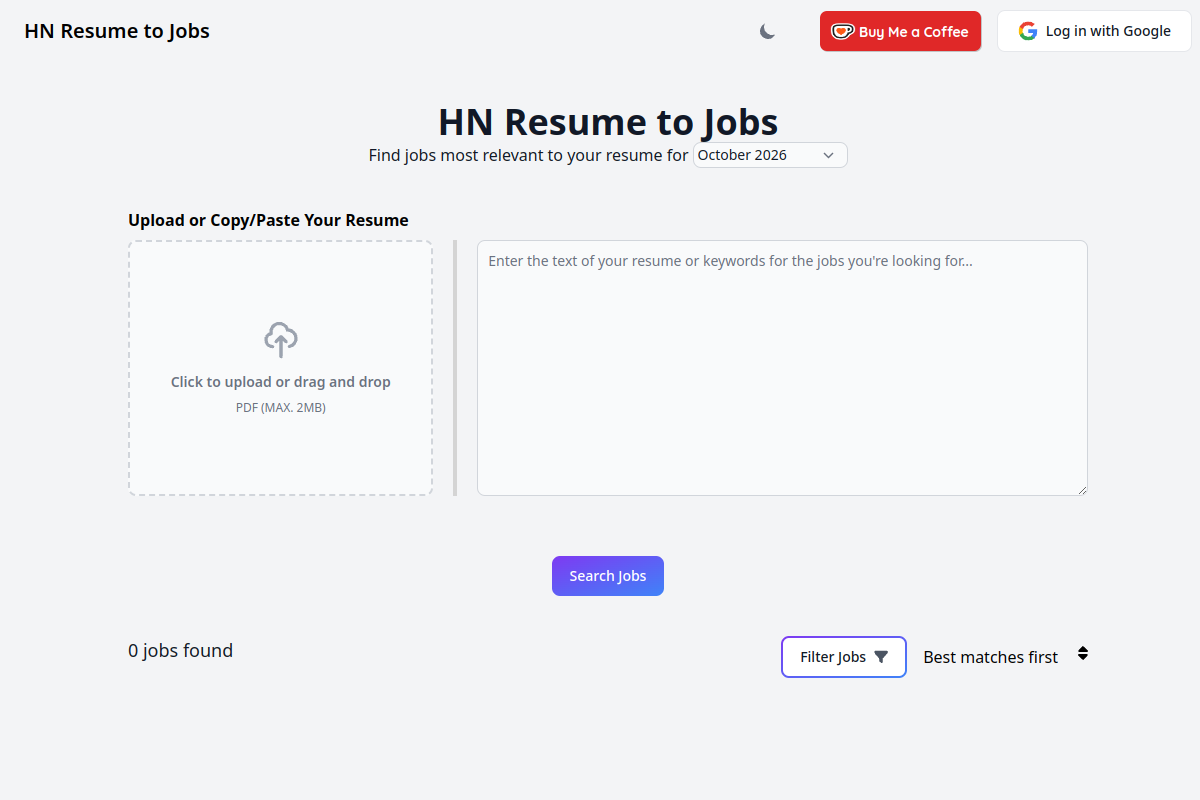Grab the textarea resize handle corner
The image size is (1200, 800).
click(1081, 489)
